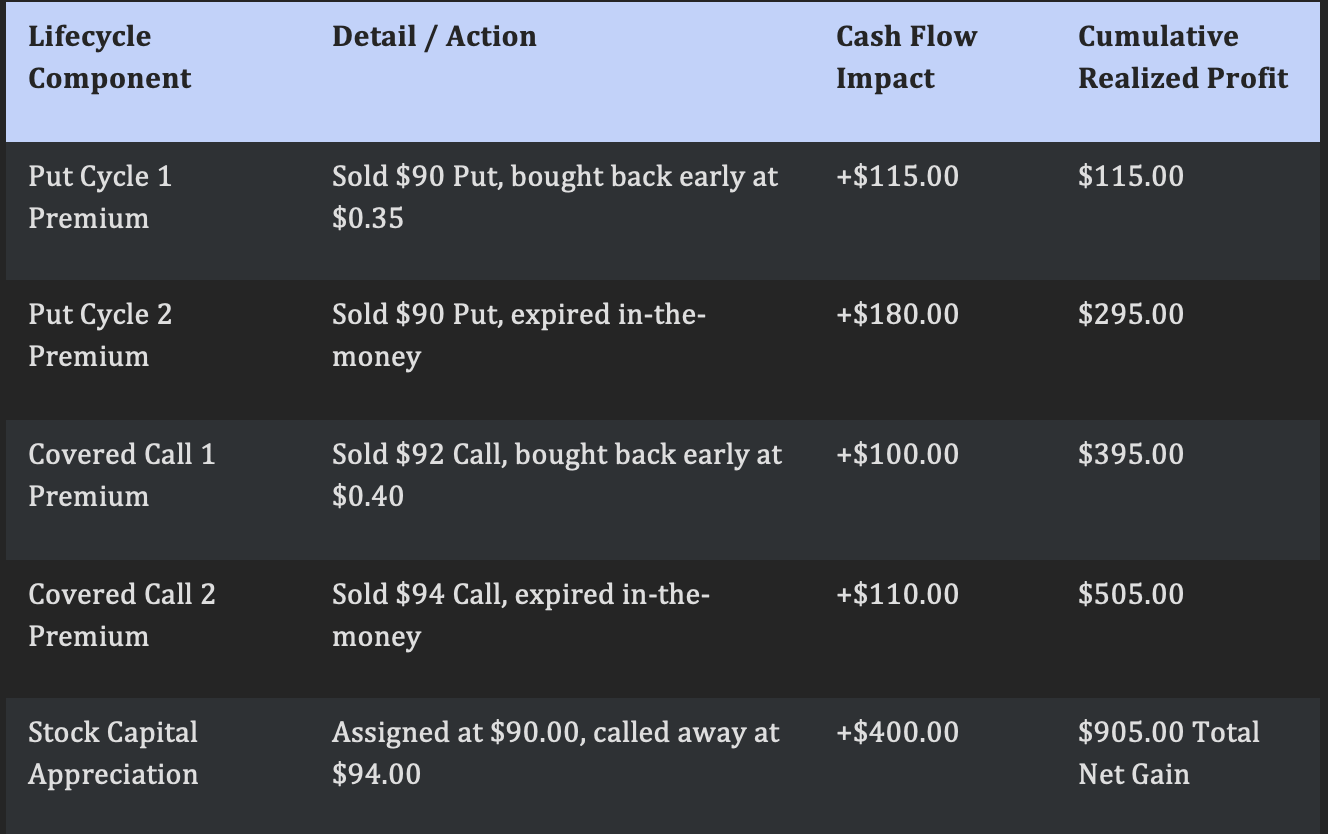Click the +$180.00 cash flow value
This screenshot has width=1328, height=834.
pyautogui.click(x=897, y=315)
